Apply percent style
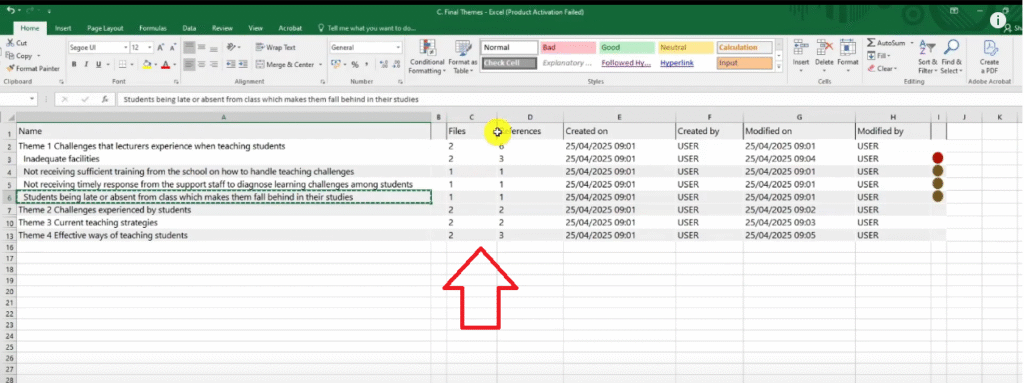The width and height of the screenshot is (1024, 383). point(355,65)
